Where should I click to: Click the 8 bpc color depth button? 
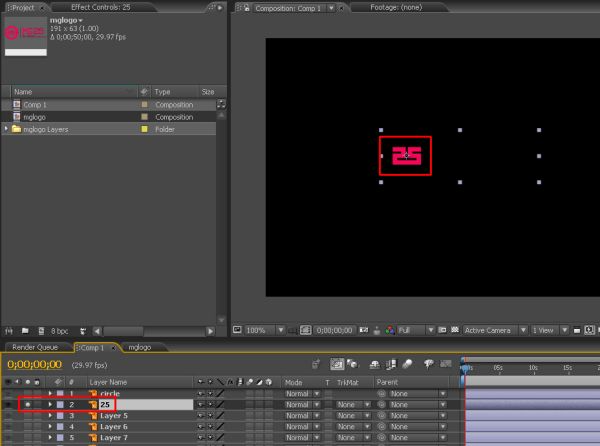tap(59, 331)
